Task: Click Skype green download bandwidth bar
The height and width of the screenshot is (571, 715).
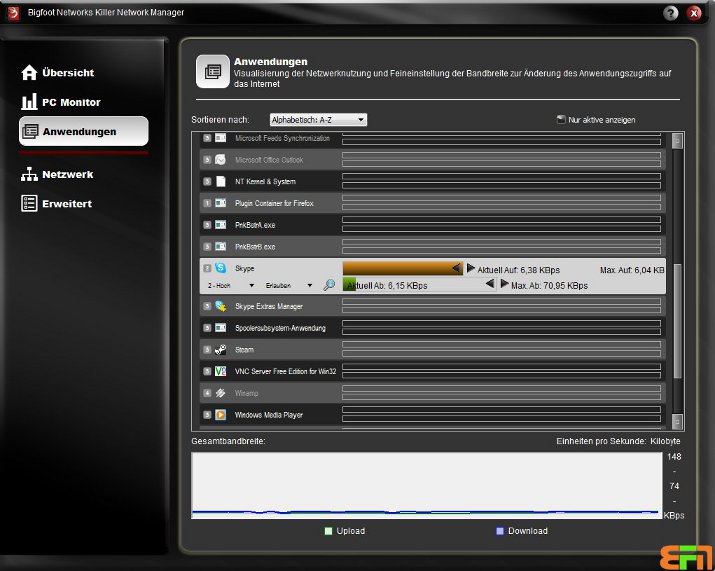Action: pyautogui.click(x=349, y=285)
